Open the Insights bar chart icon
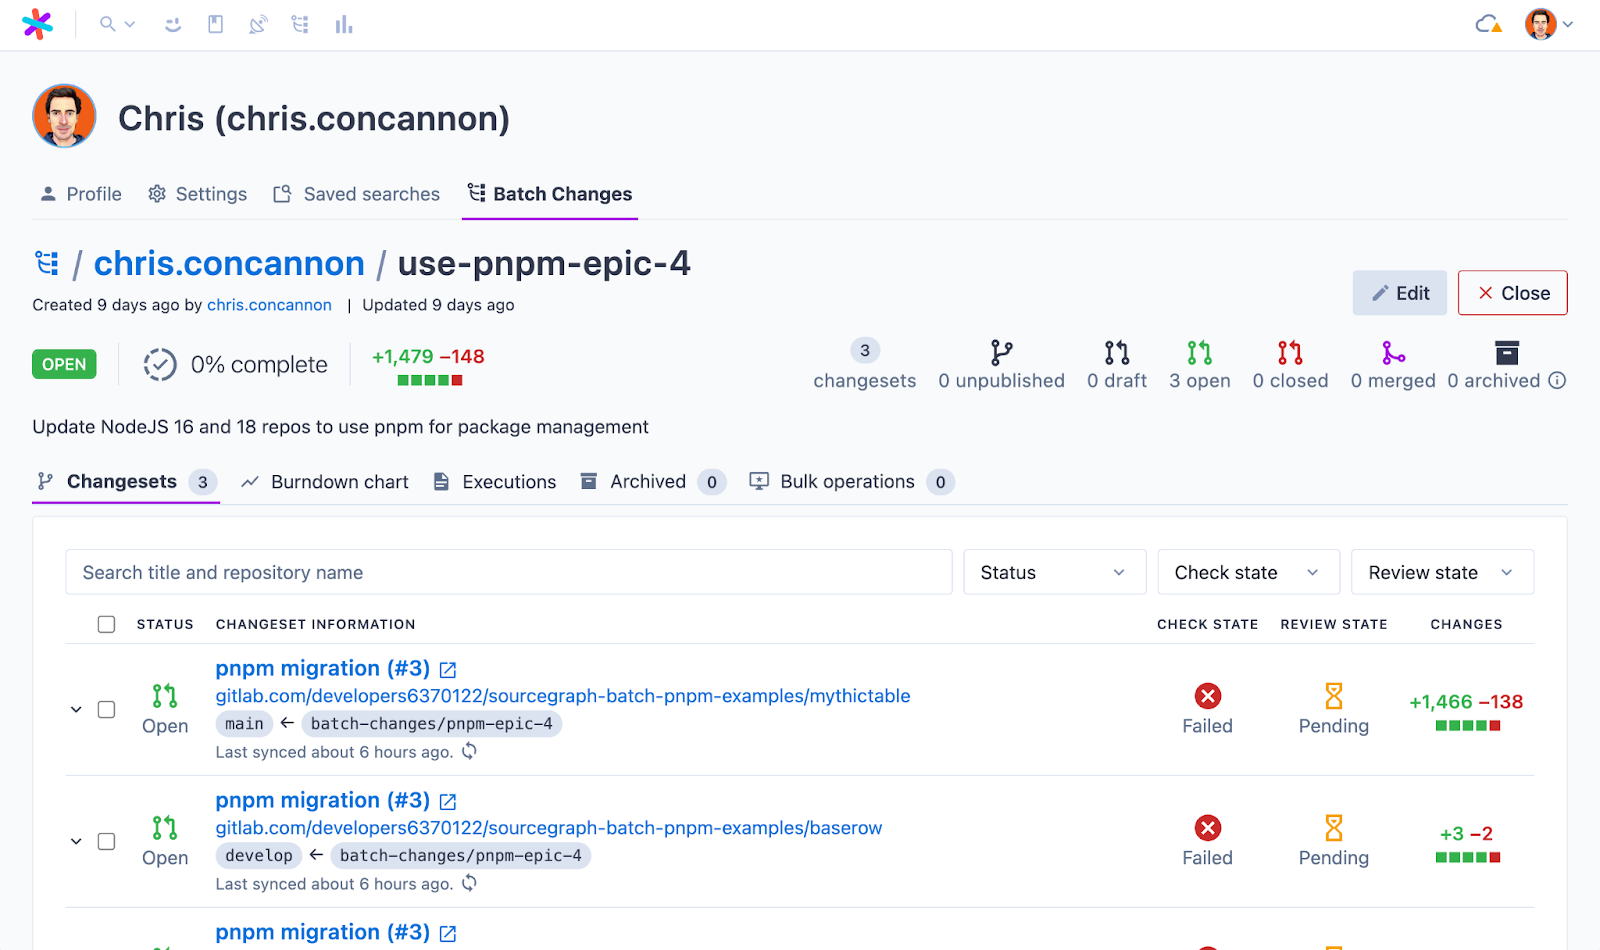This screenshot has height=950, width=1600. point(344,24)
